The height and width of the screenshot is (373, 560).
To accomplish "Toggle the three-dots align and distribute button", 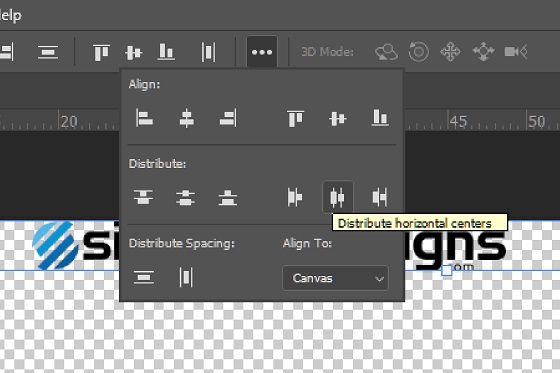I will pos(262,52).
